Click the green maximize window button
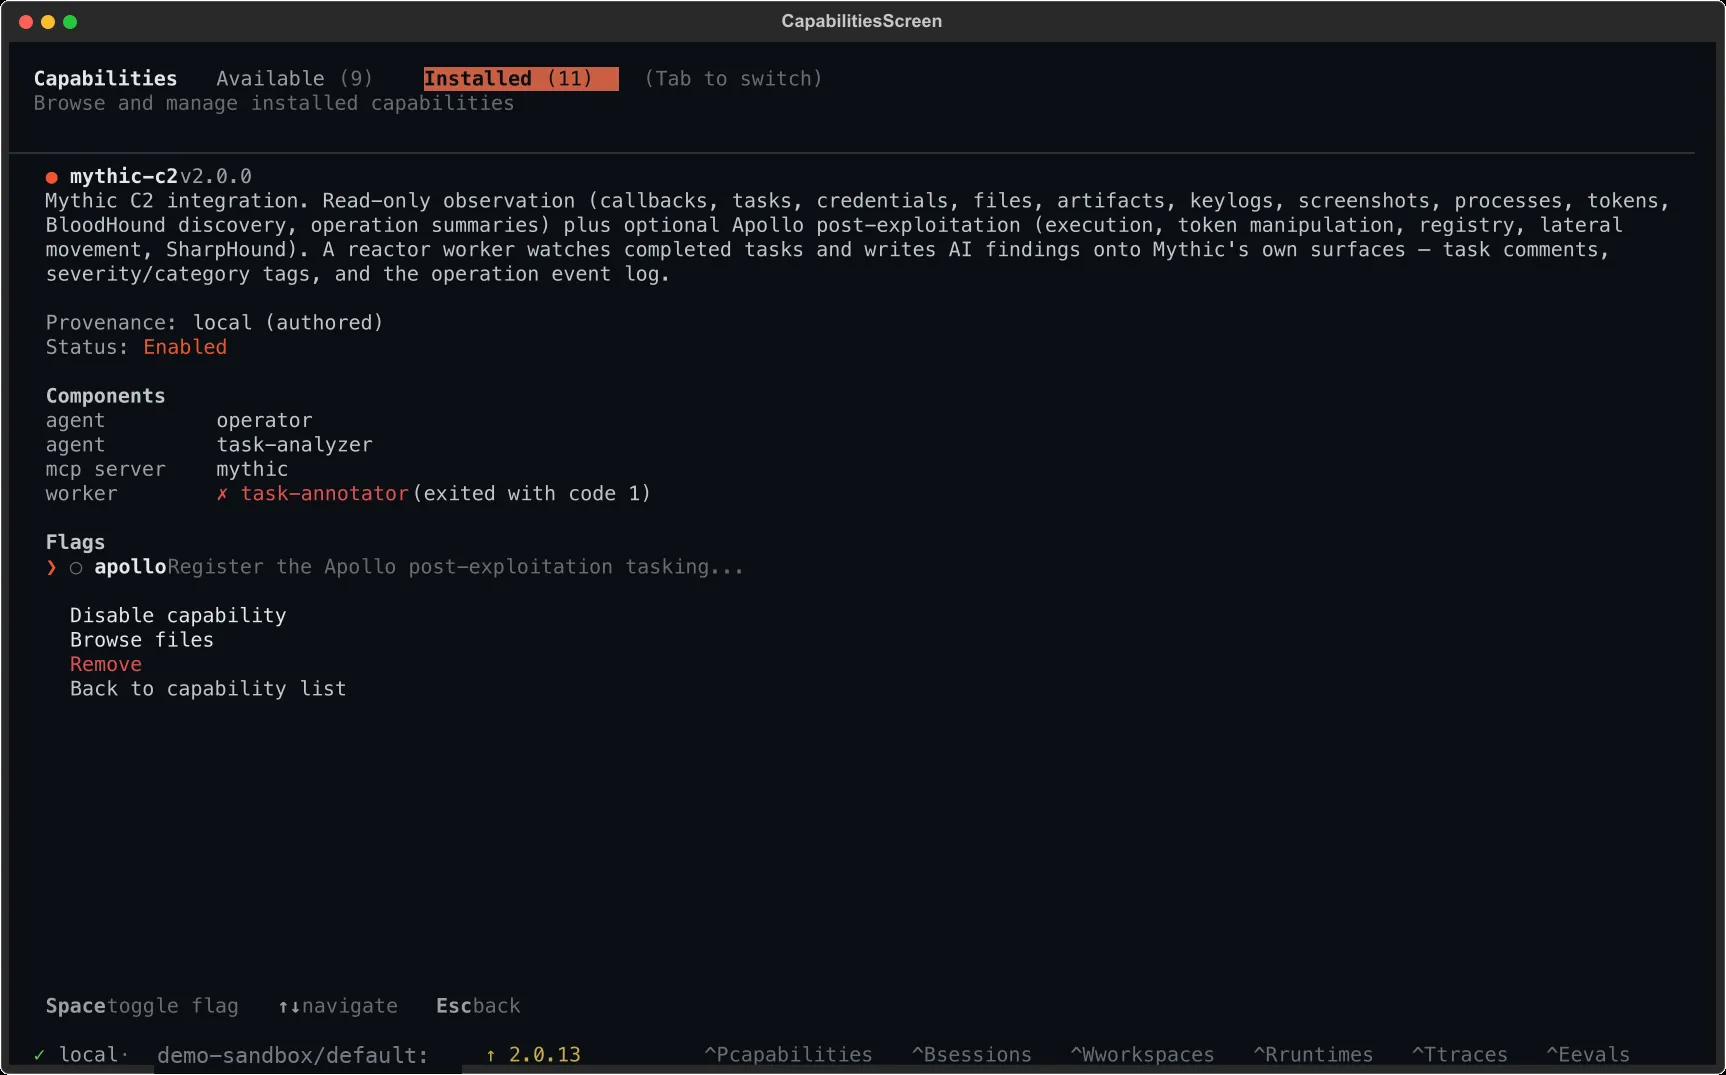The width and height of the screenshot is (1726, 1075). (x=70, y=22)
